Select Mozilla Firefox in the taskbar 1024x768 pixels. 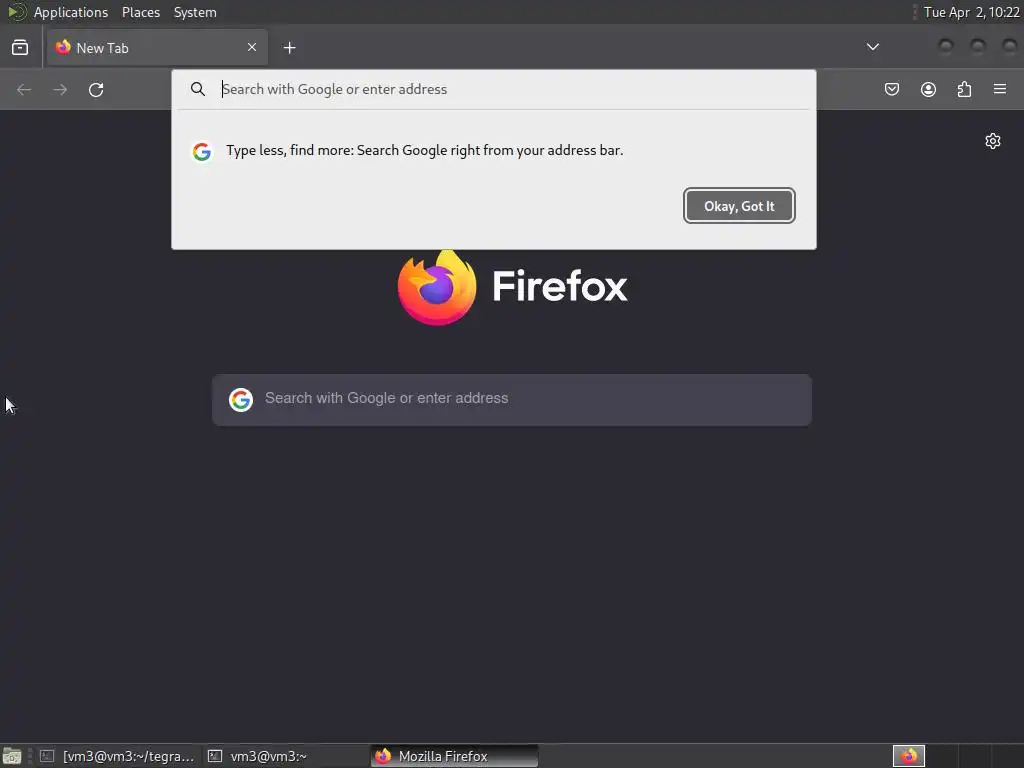click(x=455, y=756)
